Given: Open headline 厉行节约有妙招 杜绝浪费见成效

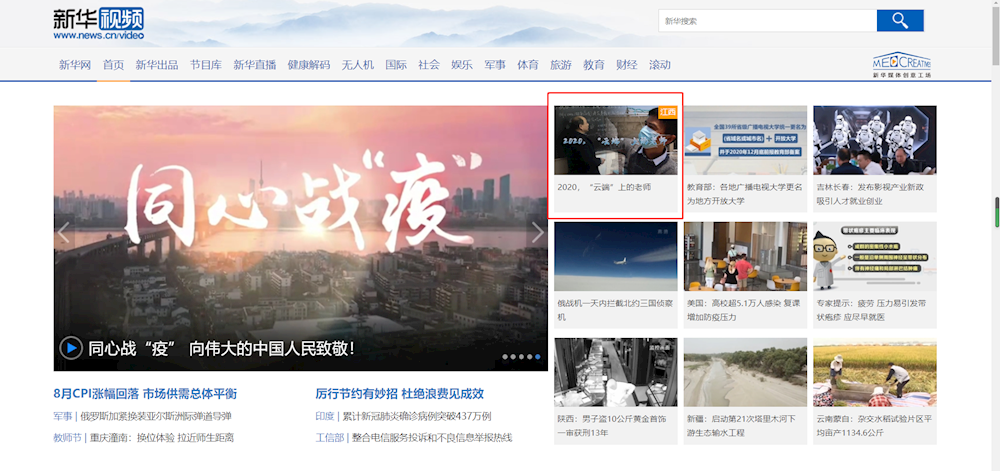Looking at the screenshot, I should coord(399,394).
